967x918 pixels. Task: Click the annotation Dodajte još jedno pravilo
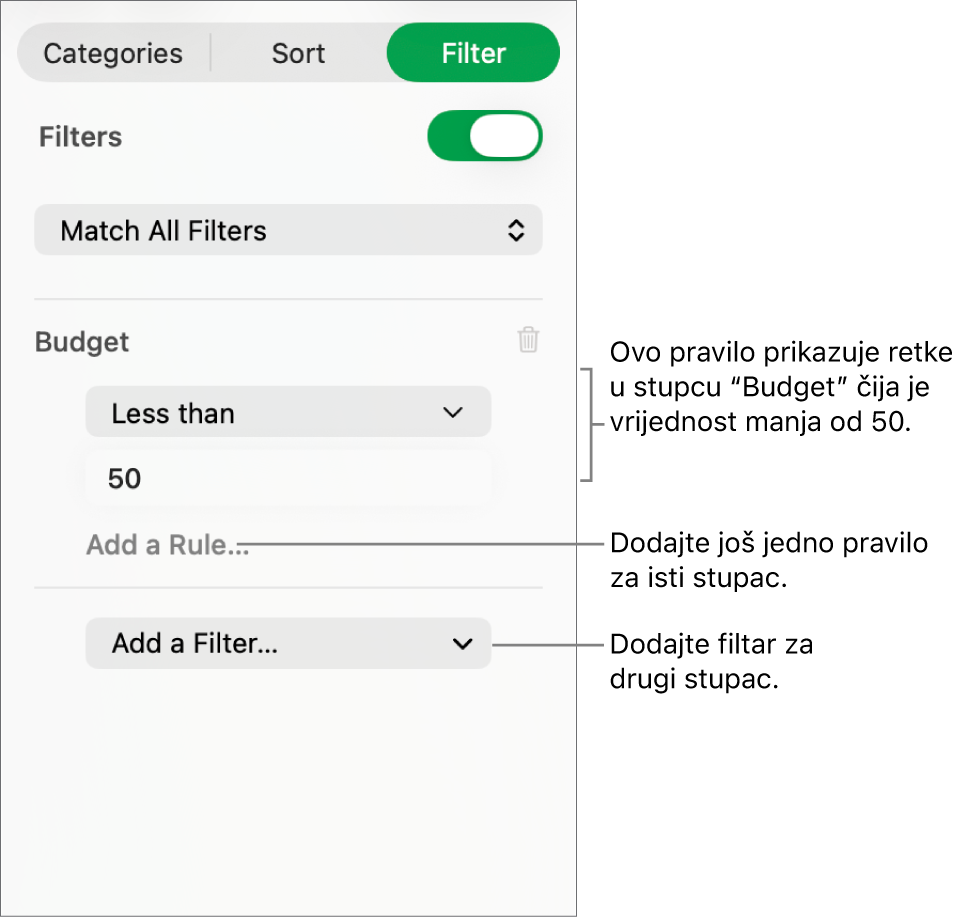(768, 560)
